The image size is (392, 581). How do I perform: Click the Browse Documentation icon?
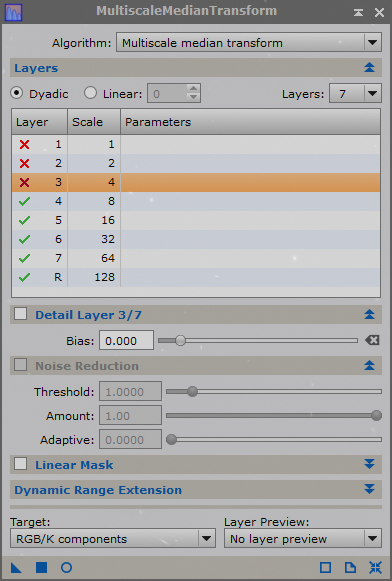(x=350, y=567)
